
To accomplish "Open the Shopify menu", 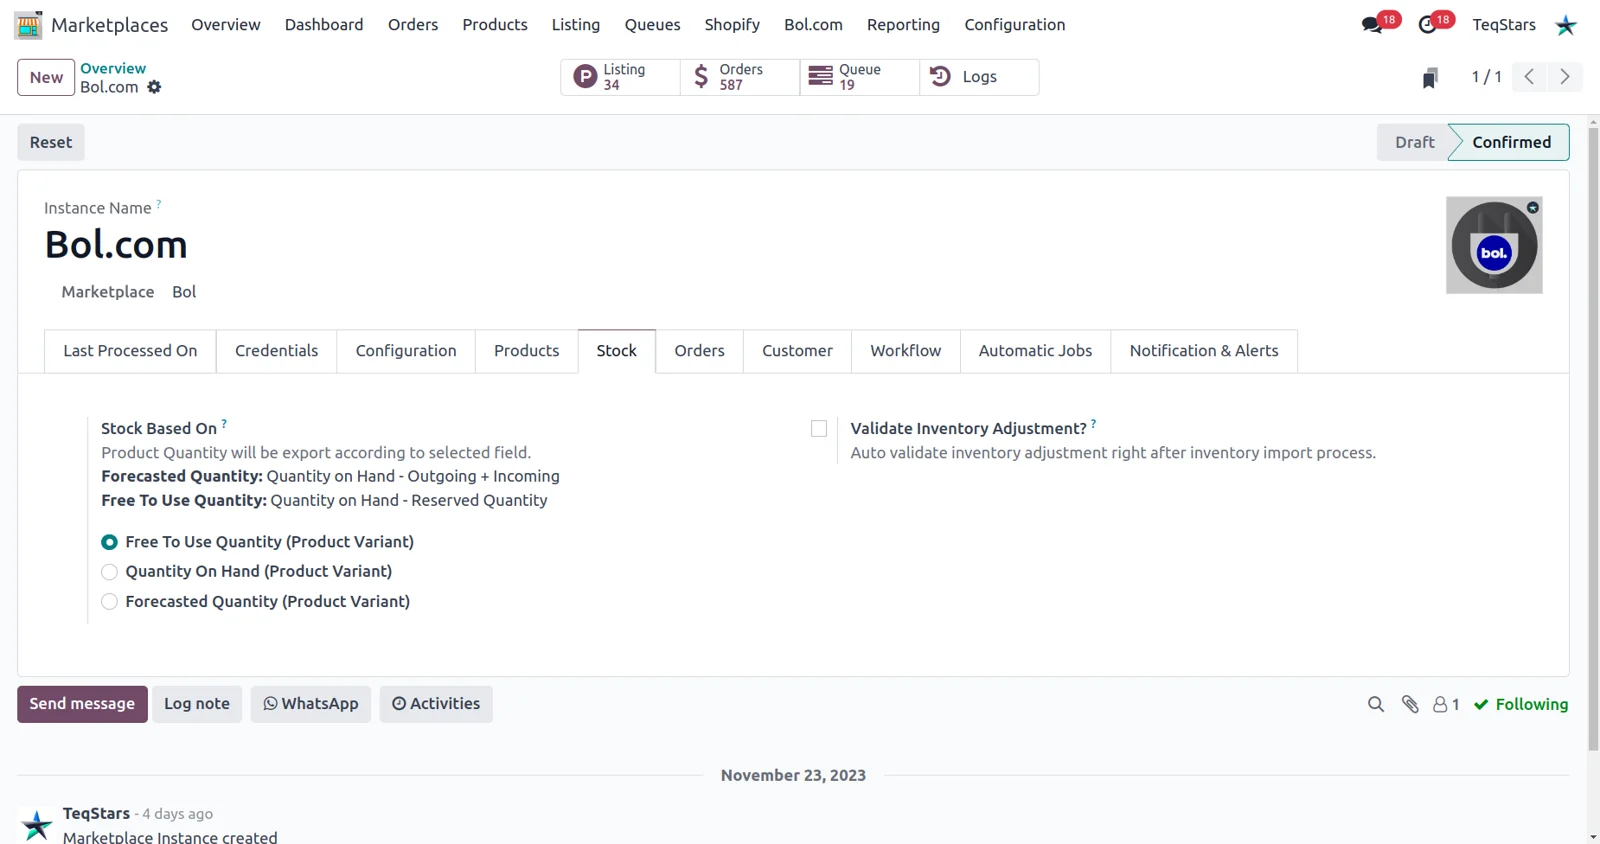I will [x=732, y=25].
